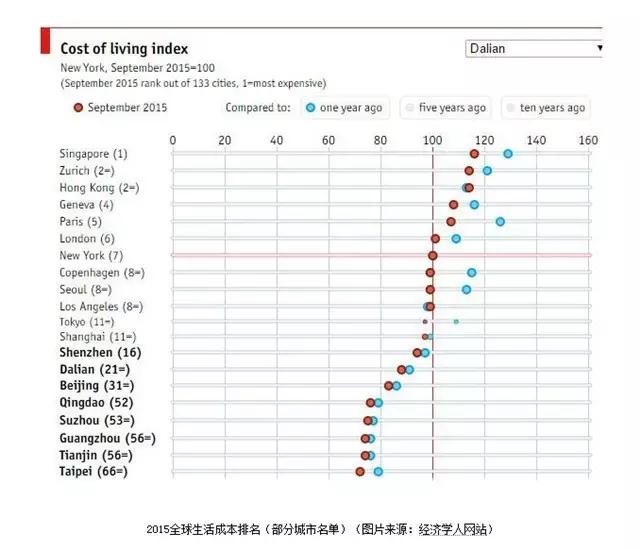The height and width of the screenshot is (549, 640).
Task: Select the Shenzhen (16) city label
Action: click(100, 353)
